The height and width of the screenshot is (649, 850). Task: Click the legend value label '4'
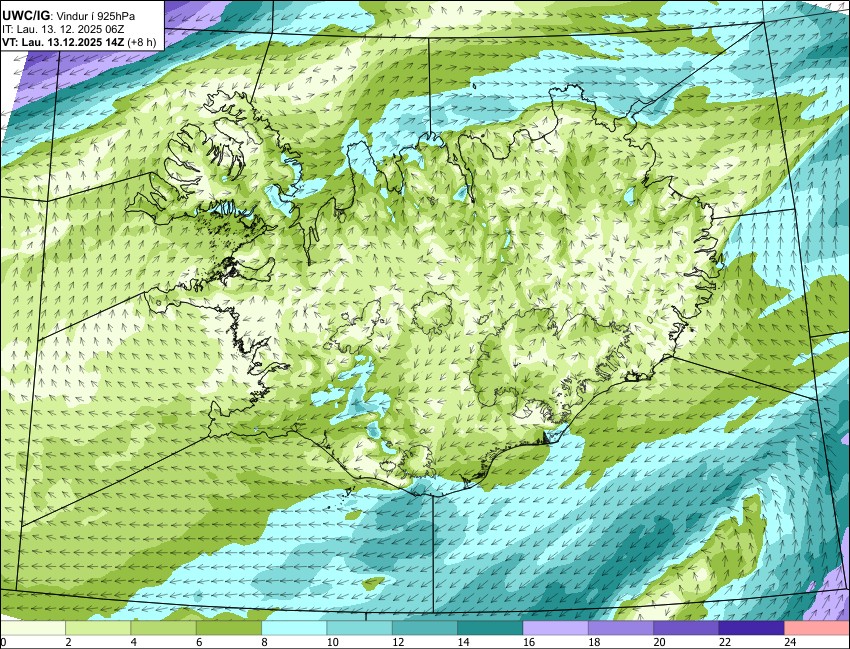click(133, 642)
